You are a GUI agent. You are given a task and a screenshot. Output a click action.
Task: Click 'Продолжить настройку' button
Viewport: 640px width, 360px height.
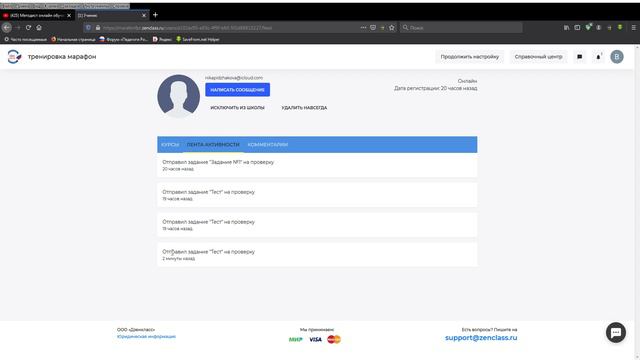pos(469,57)
